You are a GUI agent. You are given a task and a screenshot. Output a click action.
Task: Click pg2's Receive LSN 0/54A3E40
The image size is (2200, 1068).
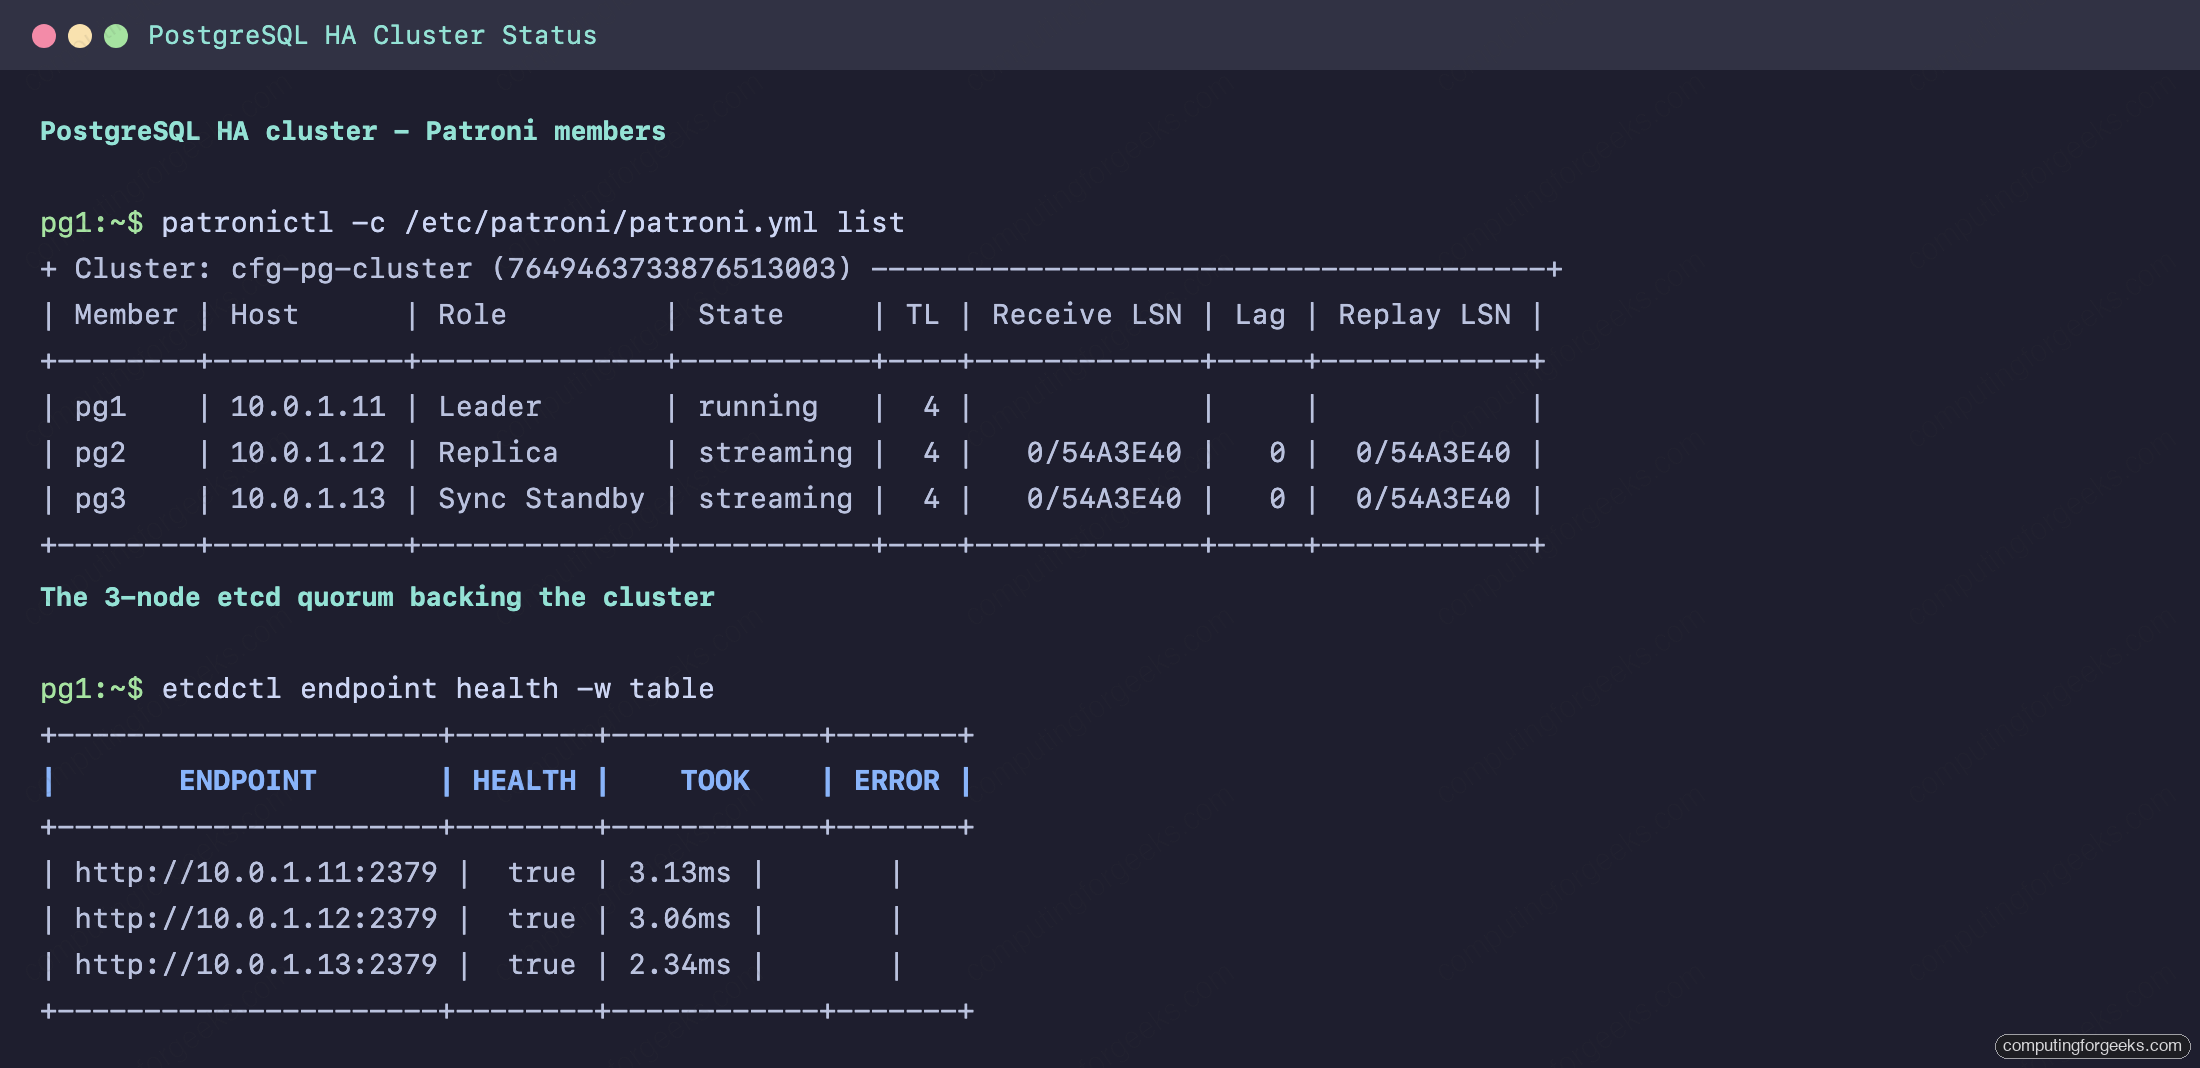[x=1104, y=453]
